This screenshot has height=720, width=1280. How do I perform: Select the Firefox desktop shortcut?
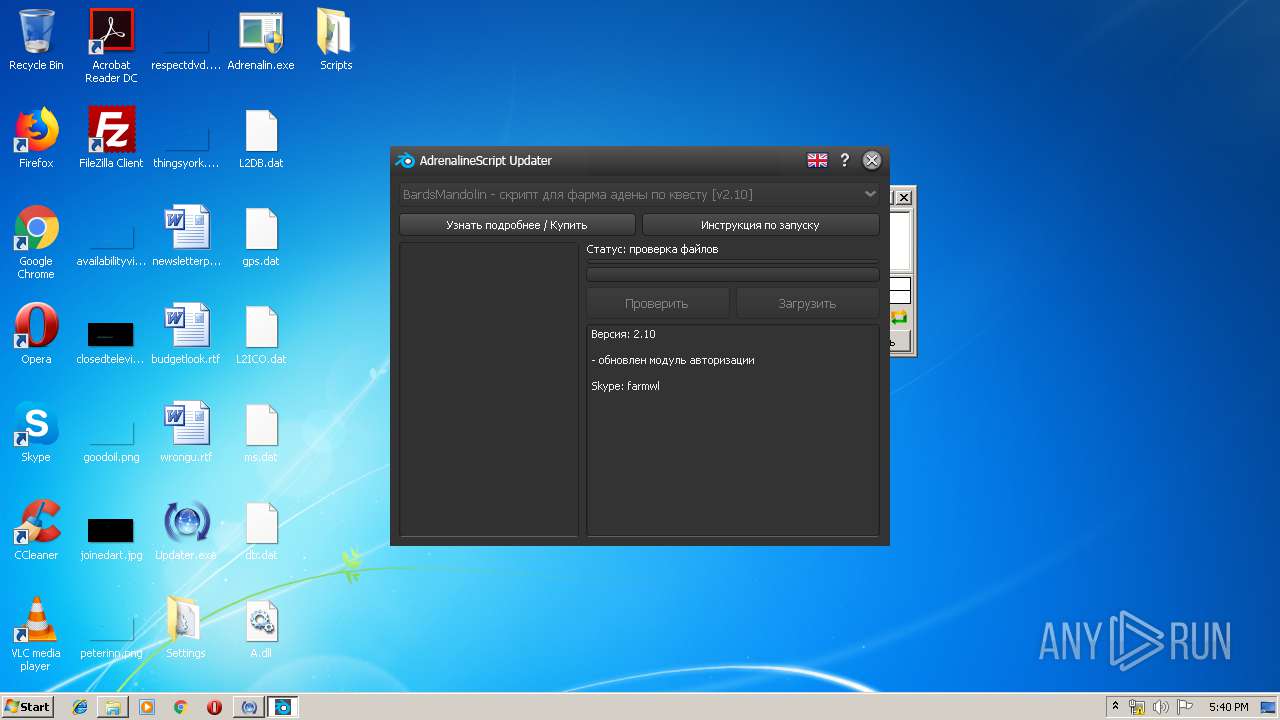pos(36,139)
